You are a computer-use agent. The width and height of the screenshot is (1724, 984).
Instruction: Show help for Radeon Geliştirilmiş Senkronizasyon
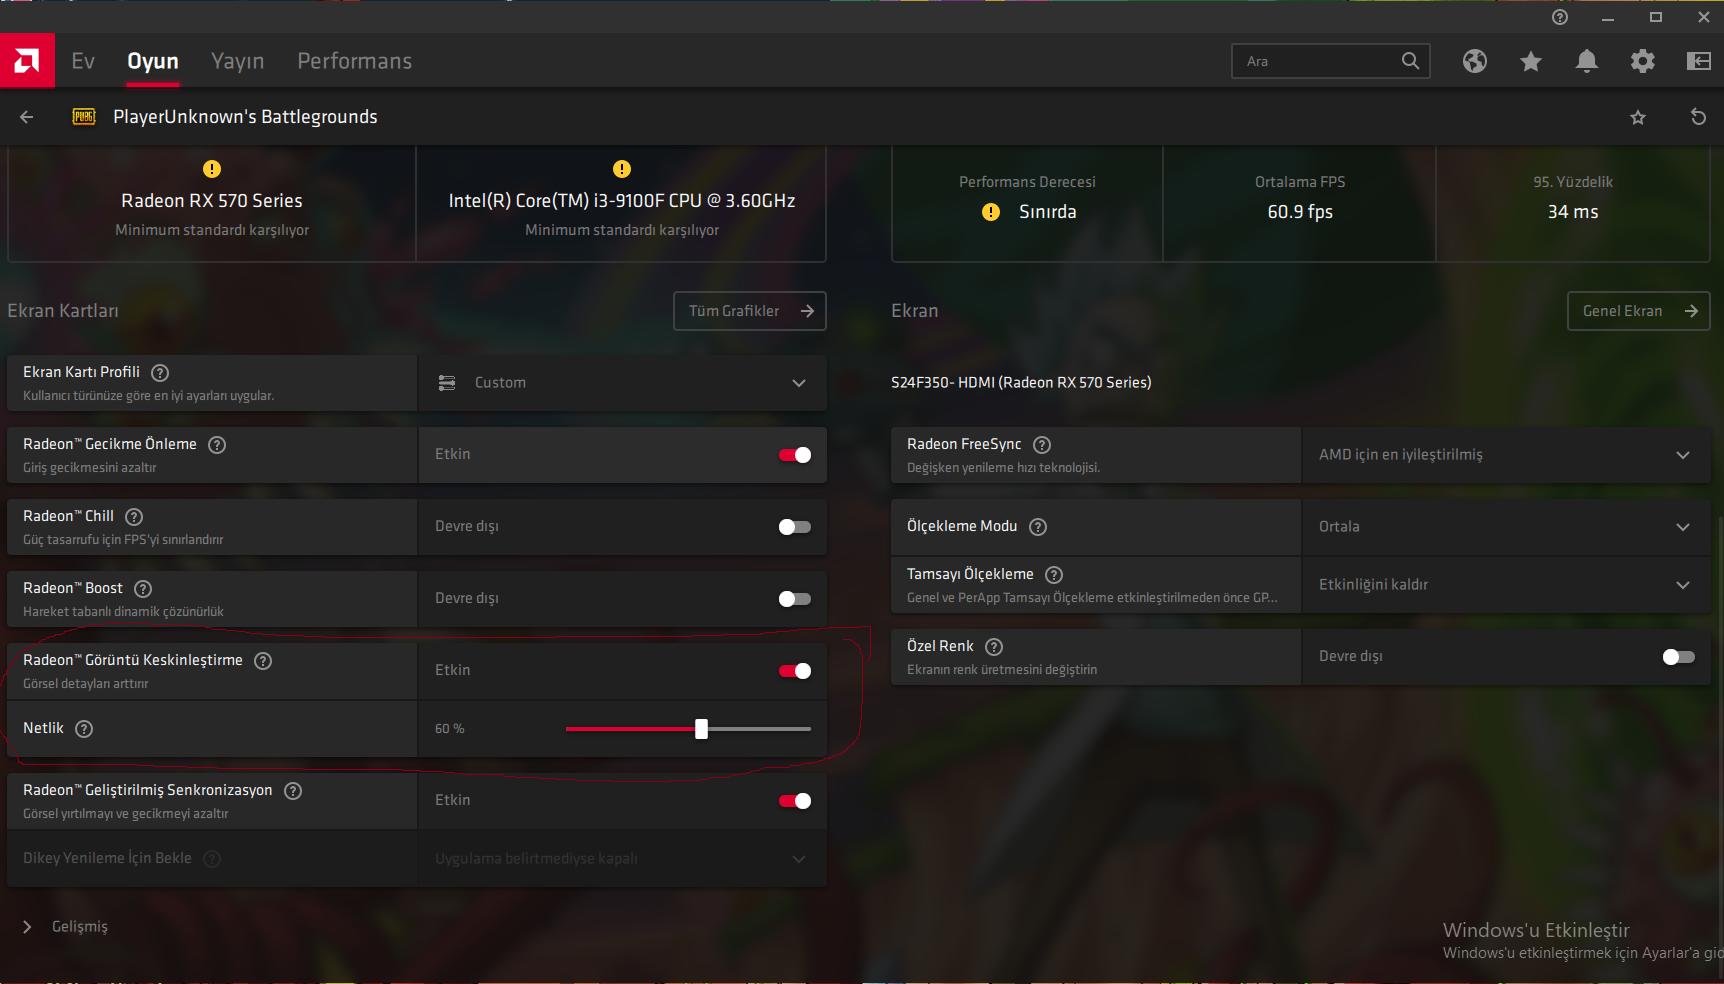293,791
